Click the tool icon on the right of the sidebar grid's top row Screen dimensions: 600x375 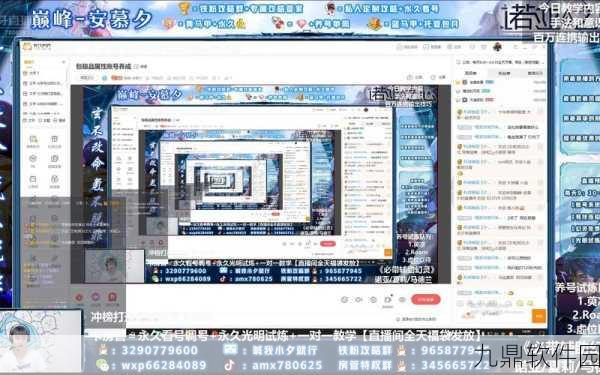54,139
